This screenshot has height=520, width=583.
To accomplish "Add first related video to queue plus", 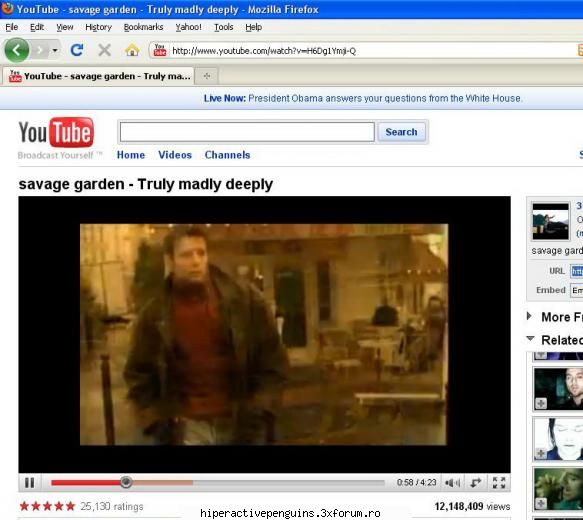I will click(541, 403).
